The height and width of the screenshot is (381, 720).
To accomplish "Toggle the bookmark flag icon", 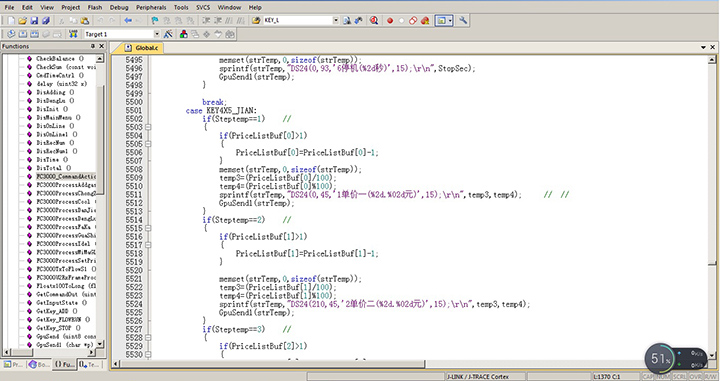I will pyautogui.click(x=155, y=21).
